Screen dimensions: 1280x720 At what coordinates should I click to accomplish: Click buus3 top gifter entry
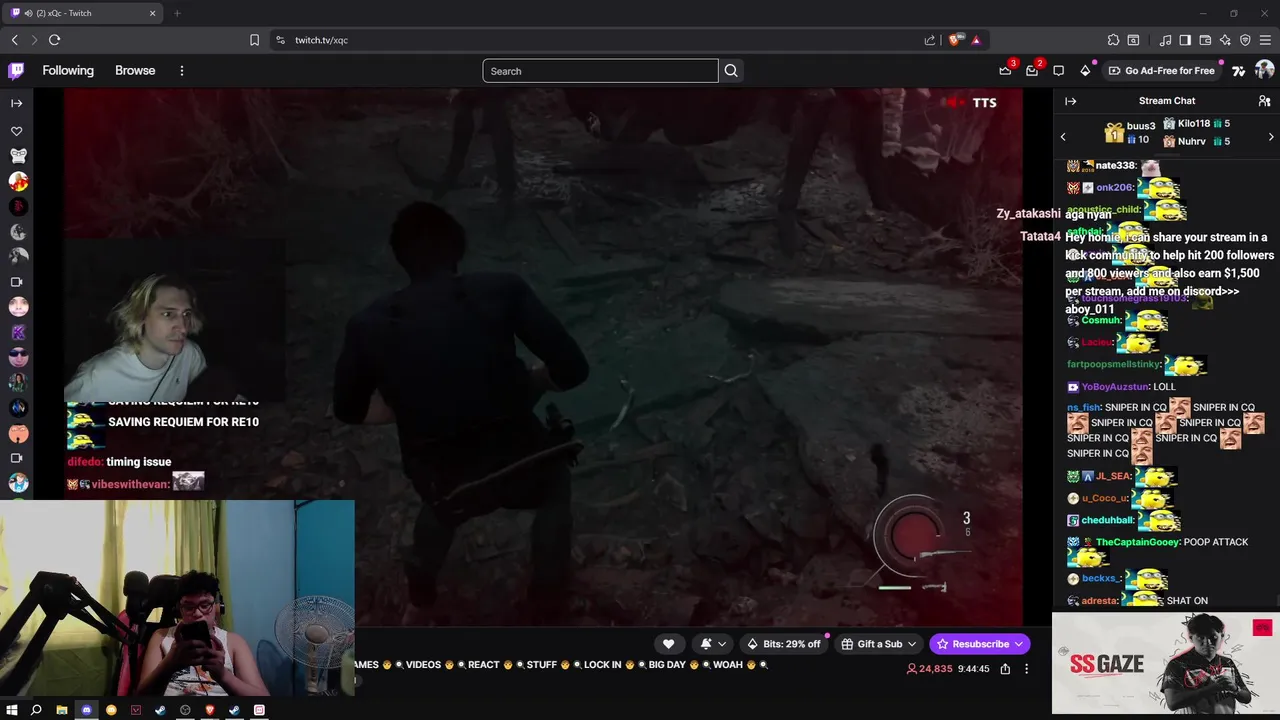[1130, 132]
